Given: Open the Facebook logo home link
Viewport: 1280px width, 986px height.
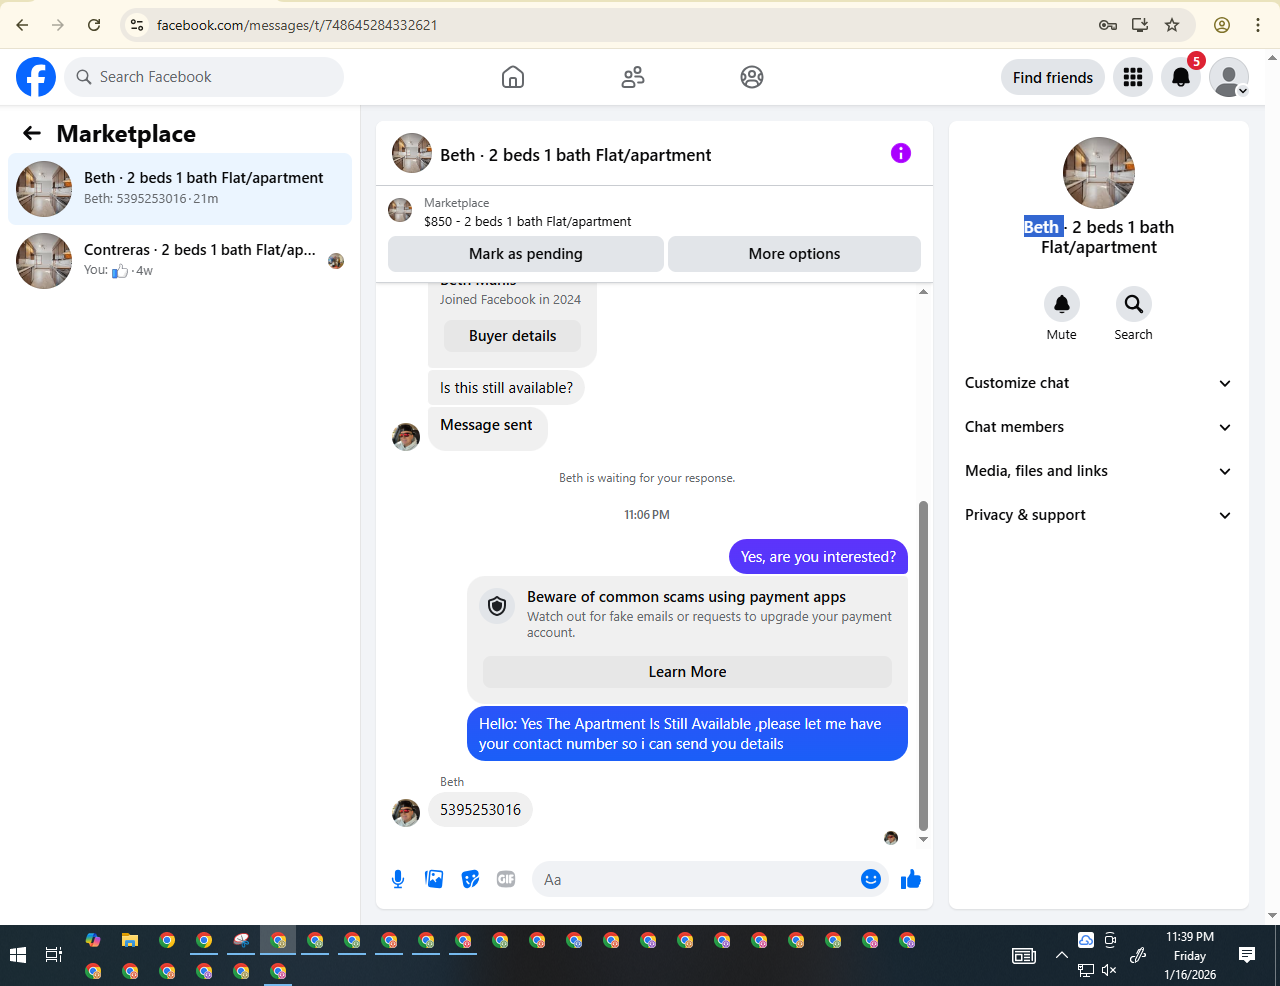Looking at the screenshot, I should tap(36, 77).
